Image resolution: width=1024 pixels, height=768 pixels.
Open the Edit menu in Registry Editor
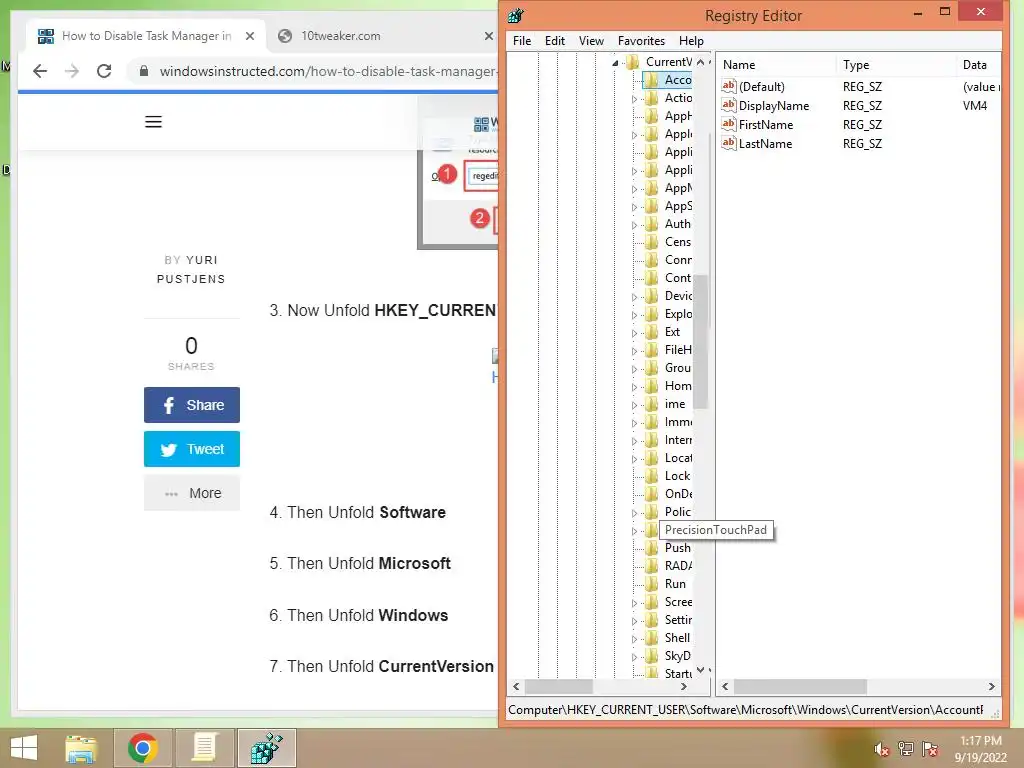tap(554, 40)
